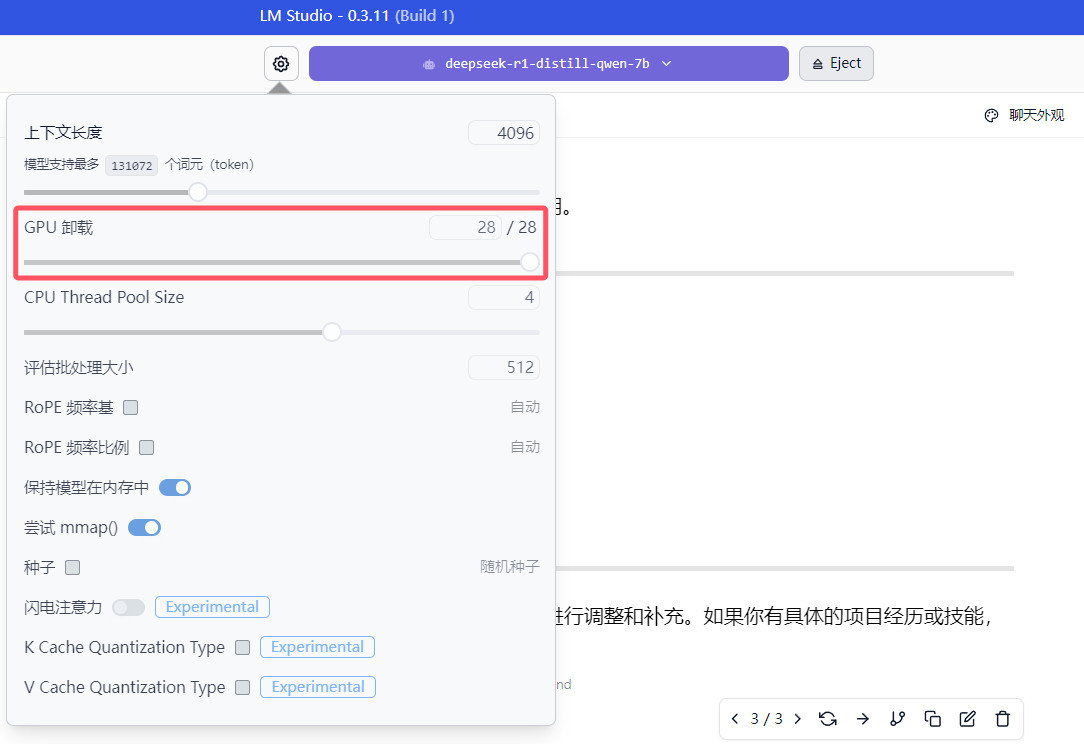Go to the previous response version
The width and height of the screenshot is (1084, 744).
point(736,718)
